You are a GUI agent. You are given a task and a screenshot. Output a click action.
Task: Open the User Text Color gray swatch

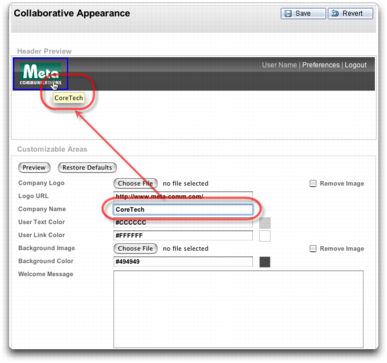265,223
